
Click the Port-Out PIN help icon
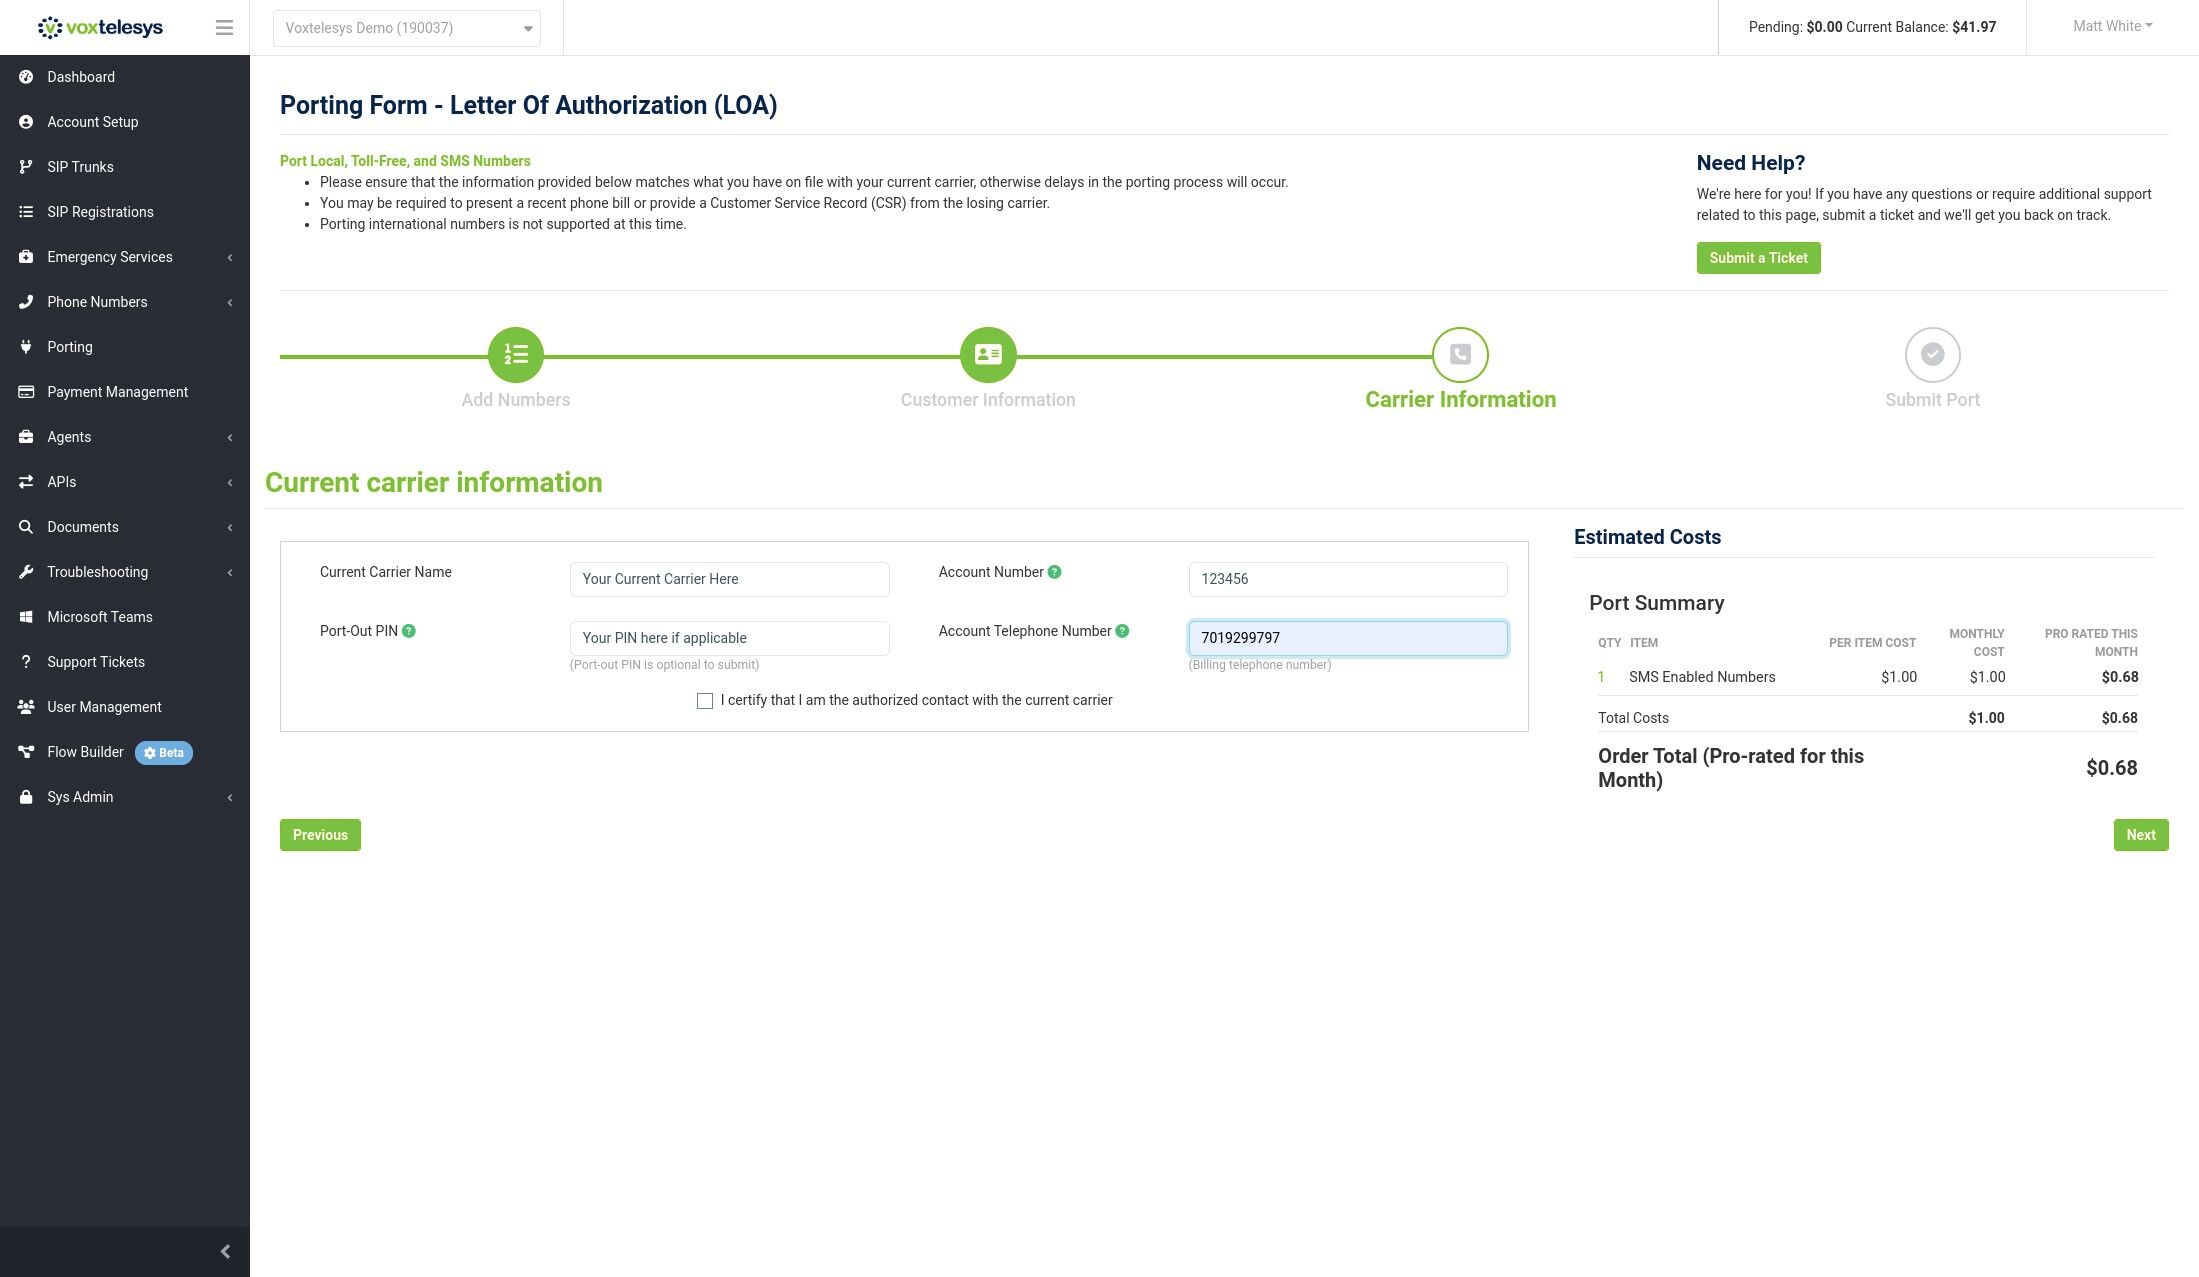(408, 631)
